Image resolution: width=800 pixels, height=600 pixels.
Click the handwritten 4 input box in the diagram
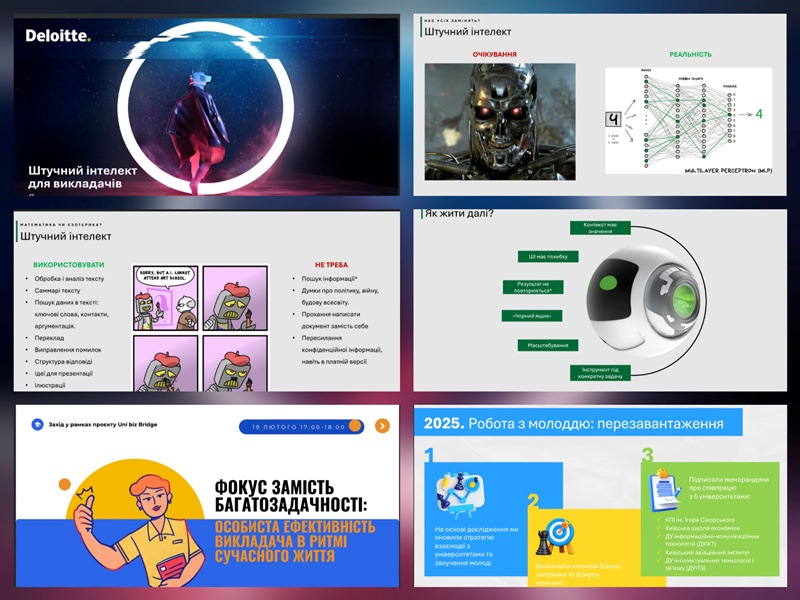coord(613,119)
